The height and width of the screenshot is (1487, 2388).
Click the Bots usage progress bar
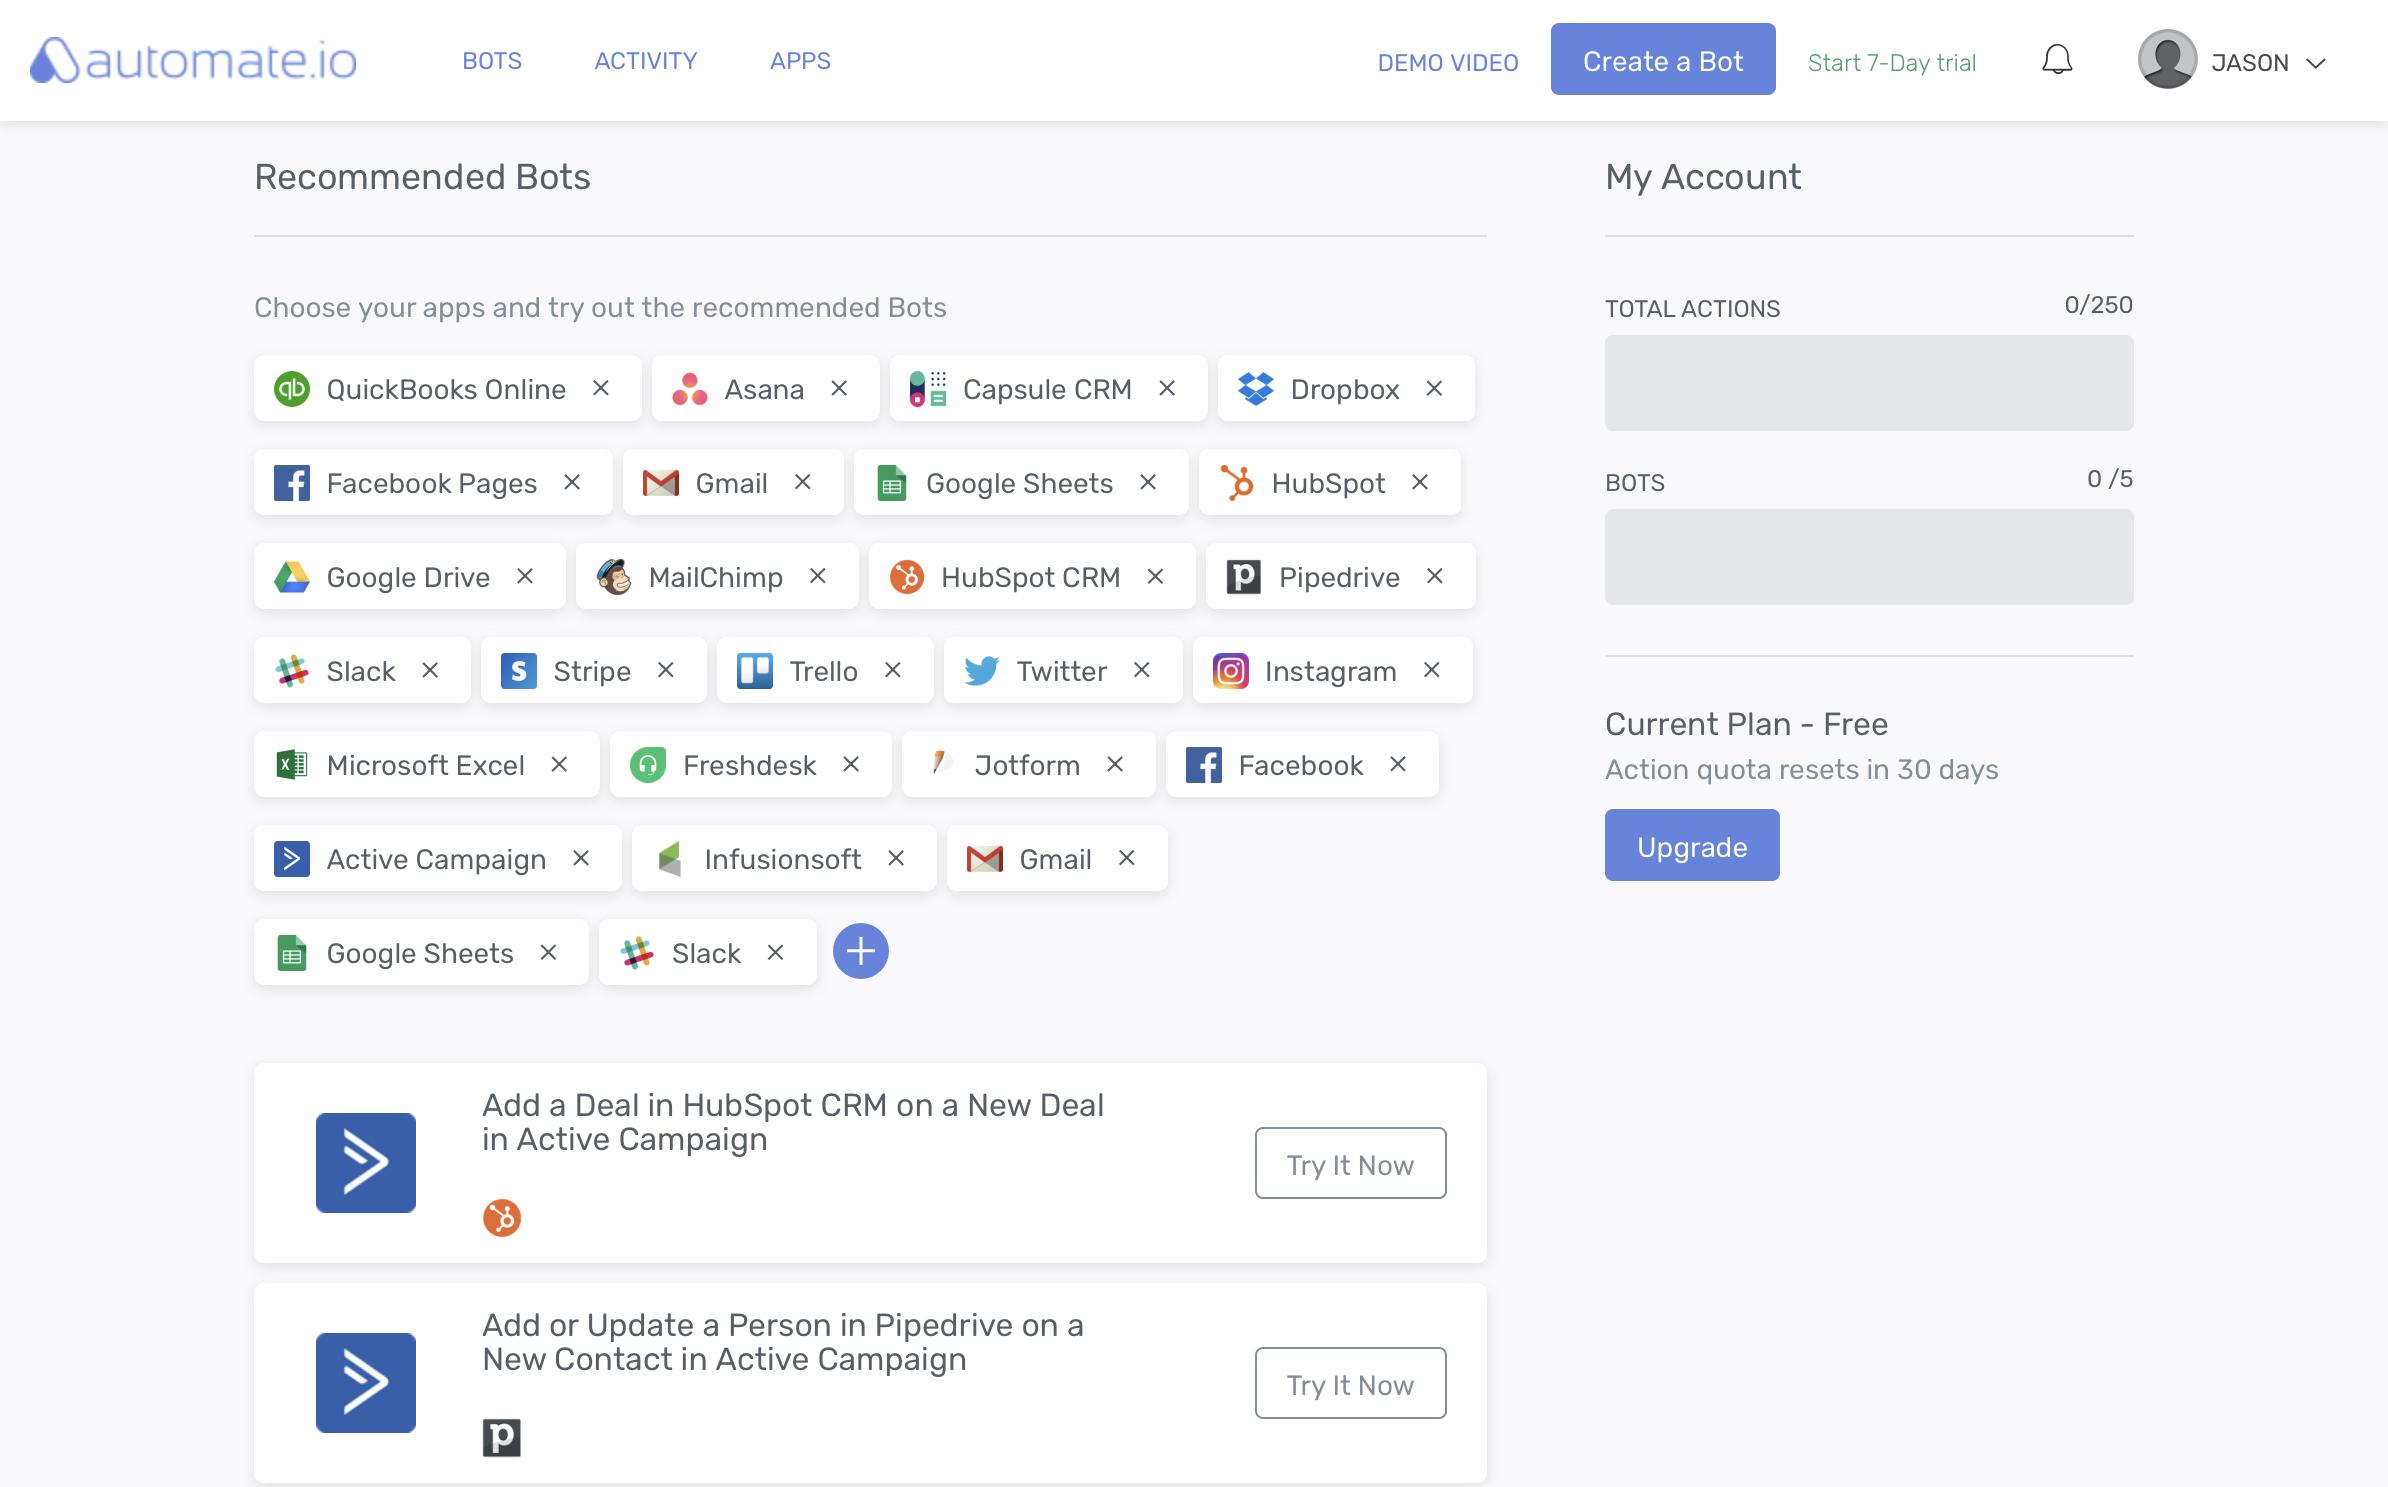pyautogui.click(x=1869, y=557)
